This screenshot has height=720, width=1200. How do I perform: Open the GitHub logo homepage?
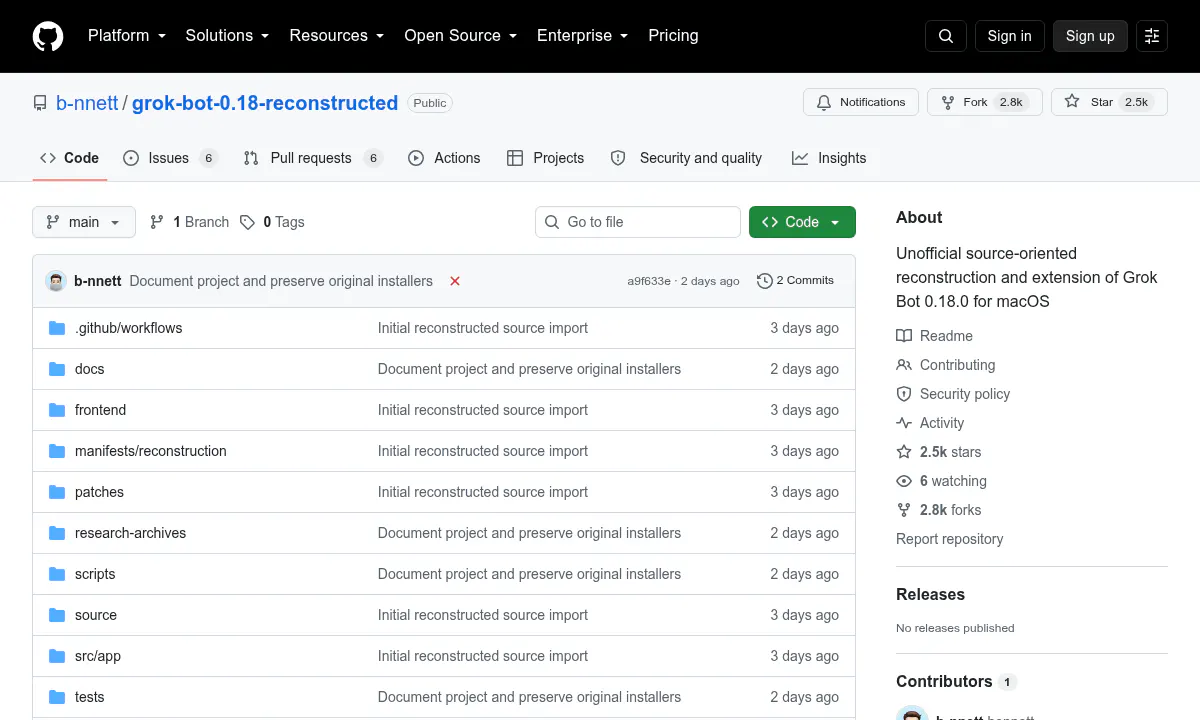point(48,36)
